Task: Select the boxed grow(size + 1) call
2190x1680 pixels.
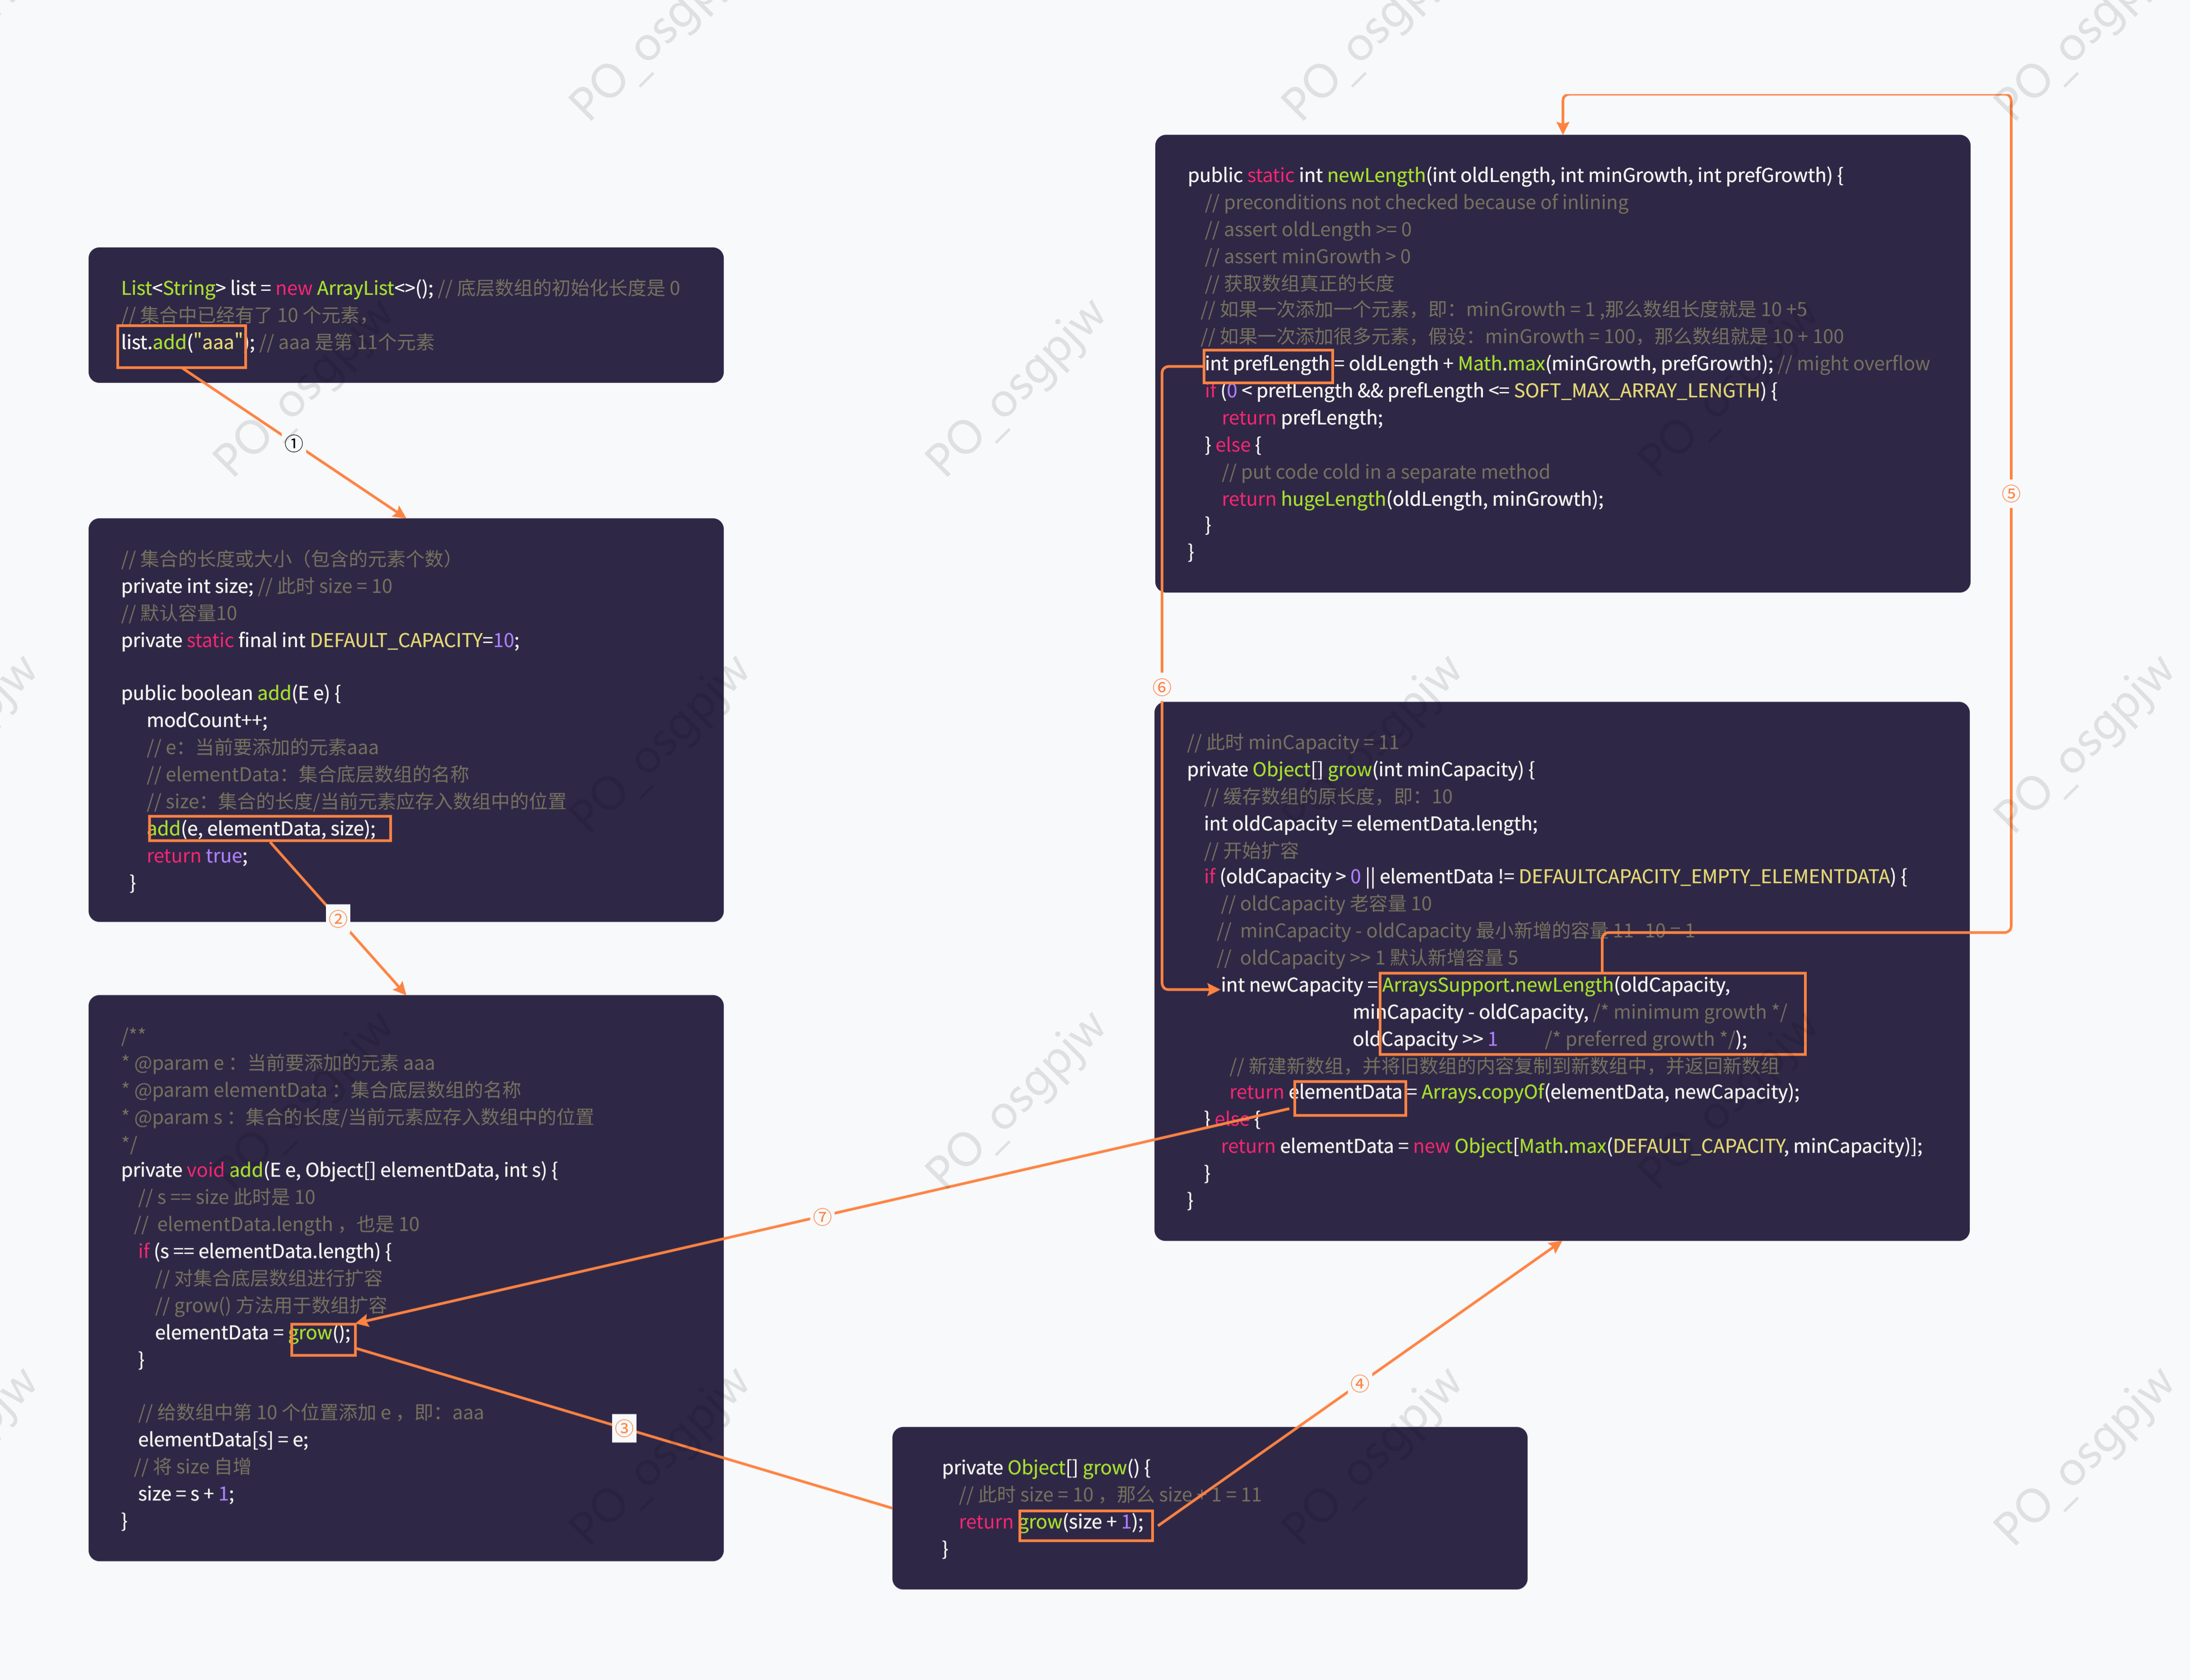Action: (1085, 1523)
